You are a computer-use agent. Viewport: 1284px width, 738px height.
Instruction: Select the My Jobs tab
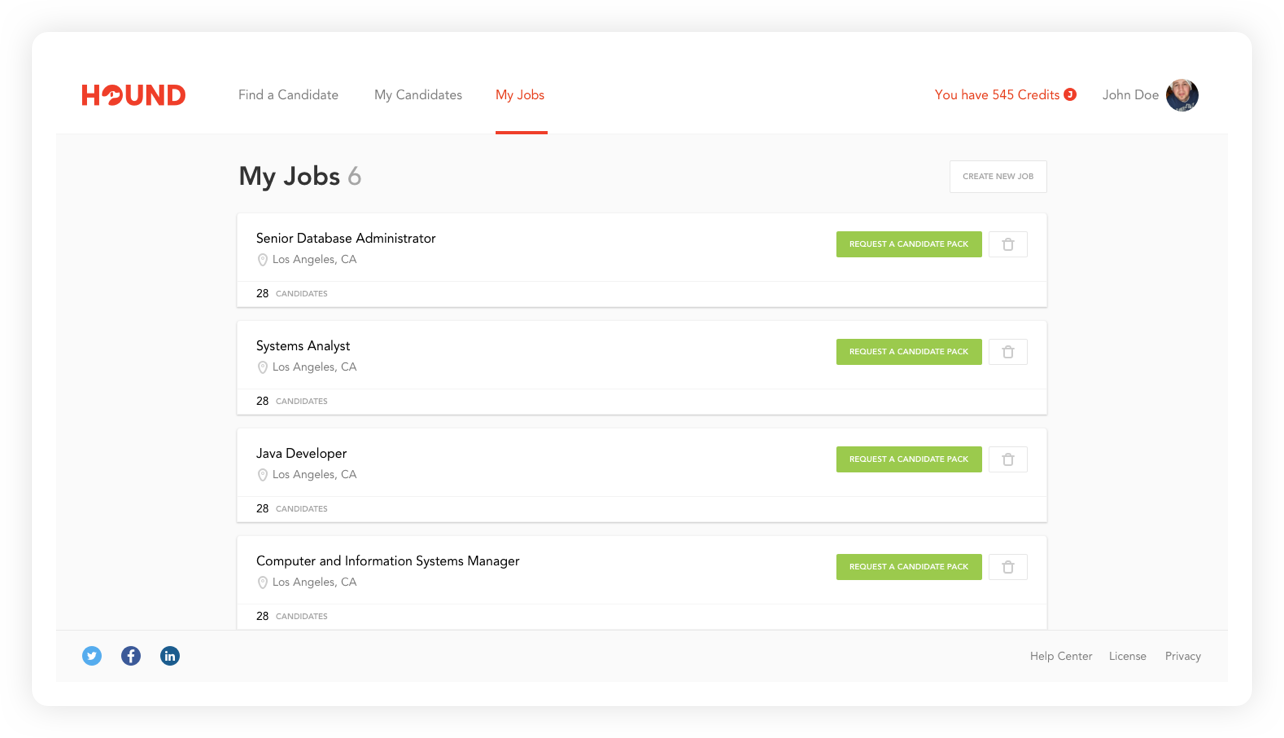pyautogui.click(x=520, y=95)
